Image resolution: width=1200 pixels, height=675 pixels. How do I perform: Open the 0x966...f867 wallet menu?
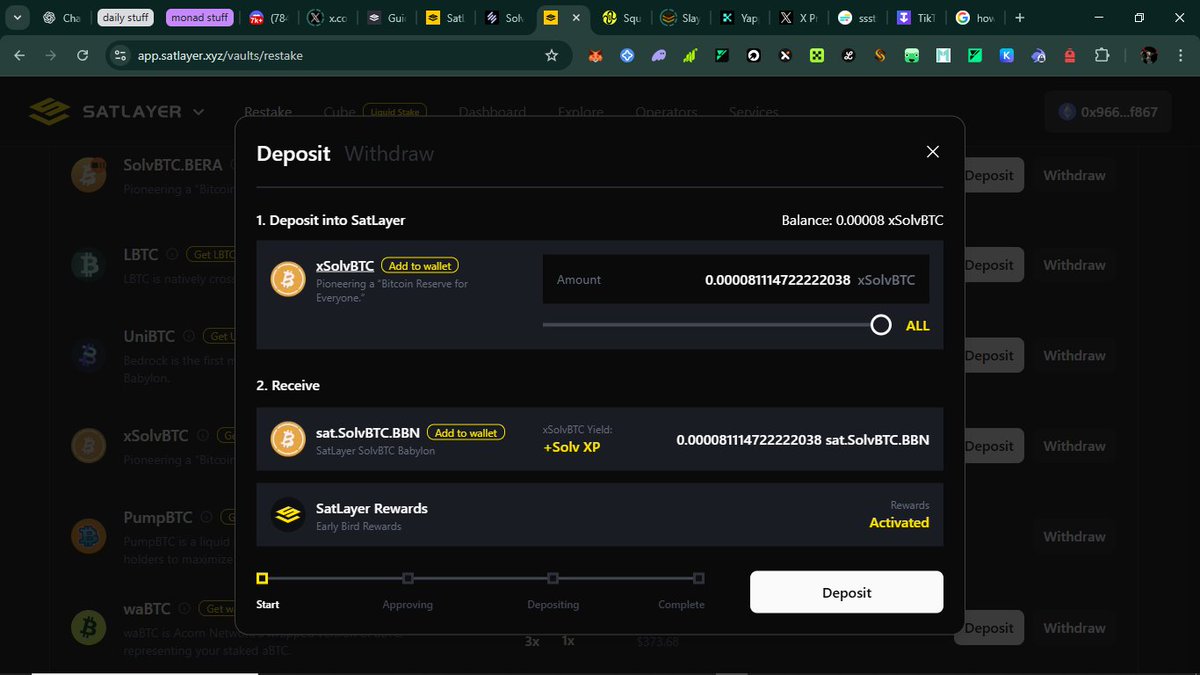point(1107,112)
